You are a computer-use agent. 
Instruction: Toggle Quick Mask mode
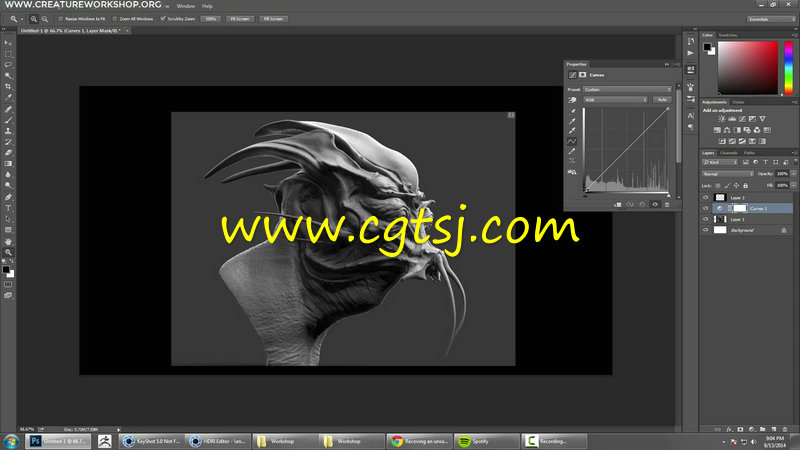pyautogui.click(x=8, y=284)
